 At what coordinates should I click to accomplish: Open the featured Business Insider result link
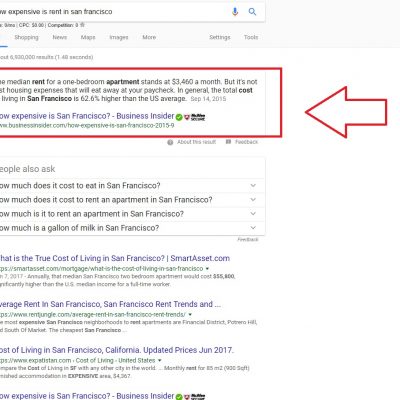pyautogui.click(x=87, y=116)
